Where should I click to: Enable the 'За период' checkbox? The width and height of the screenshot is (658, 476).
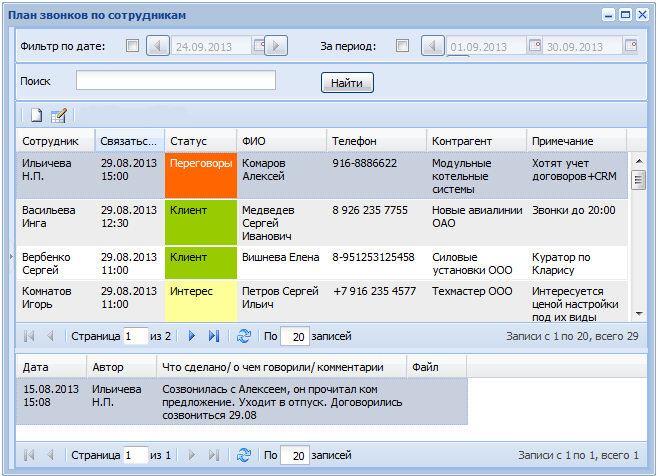coord(402,46)
